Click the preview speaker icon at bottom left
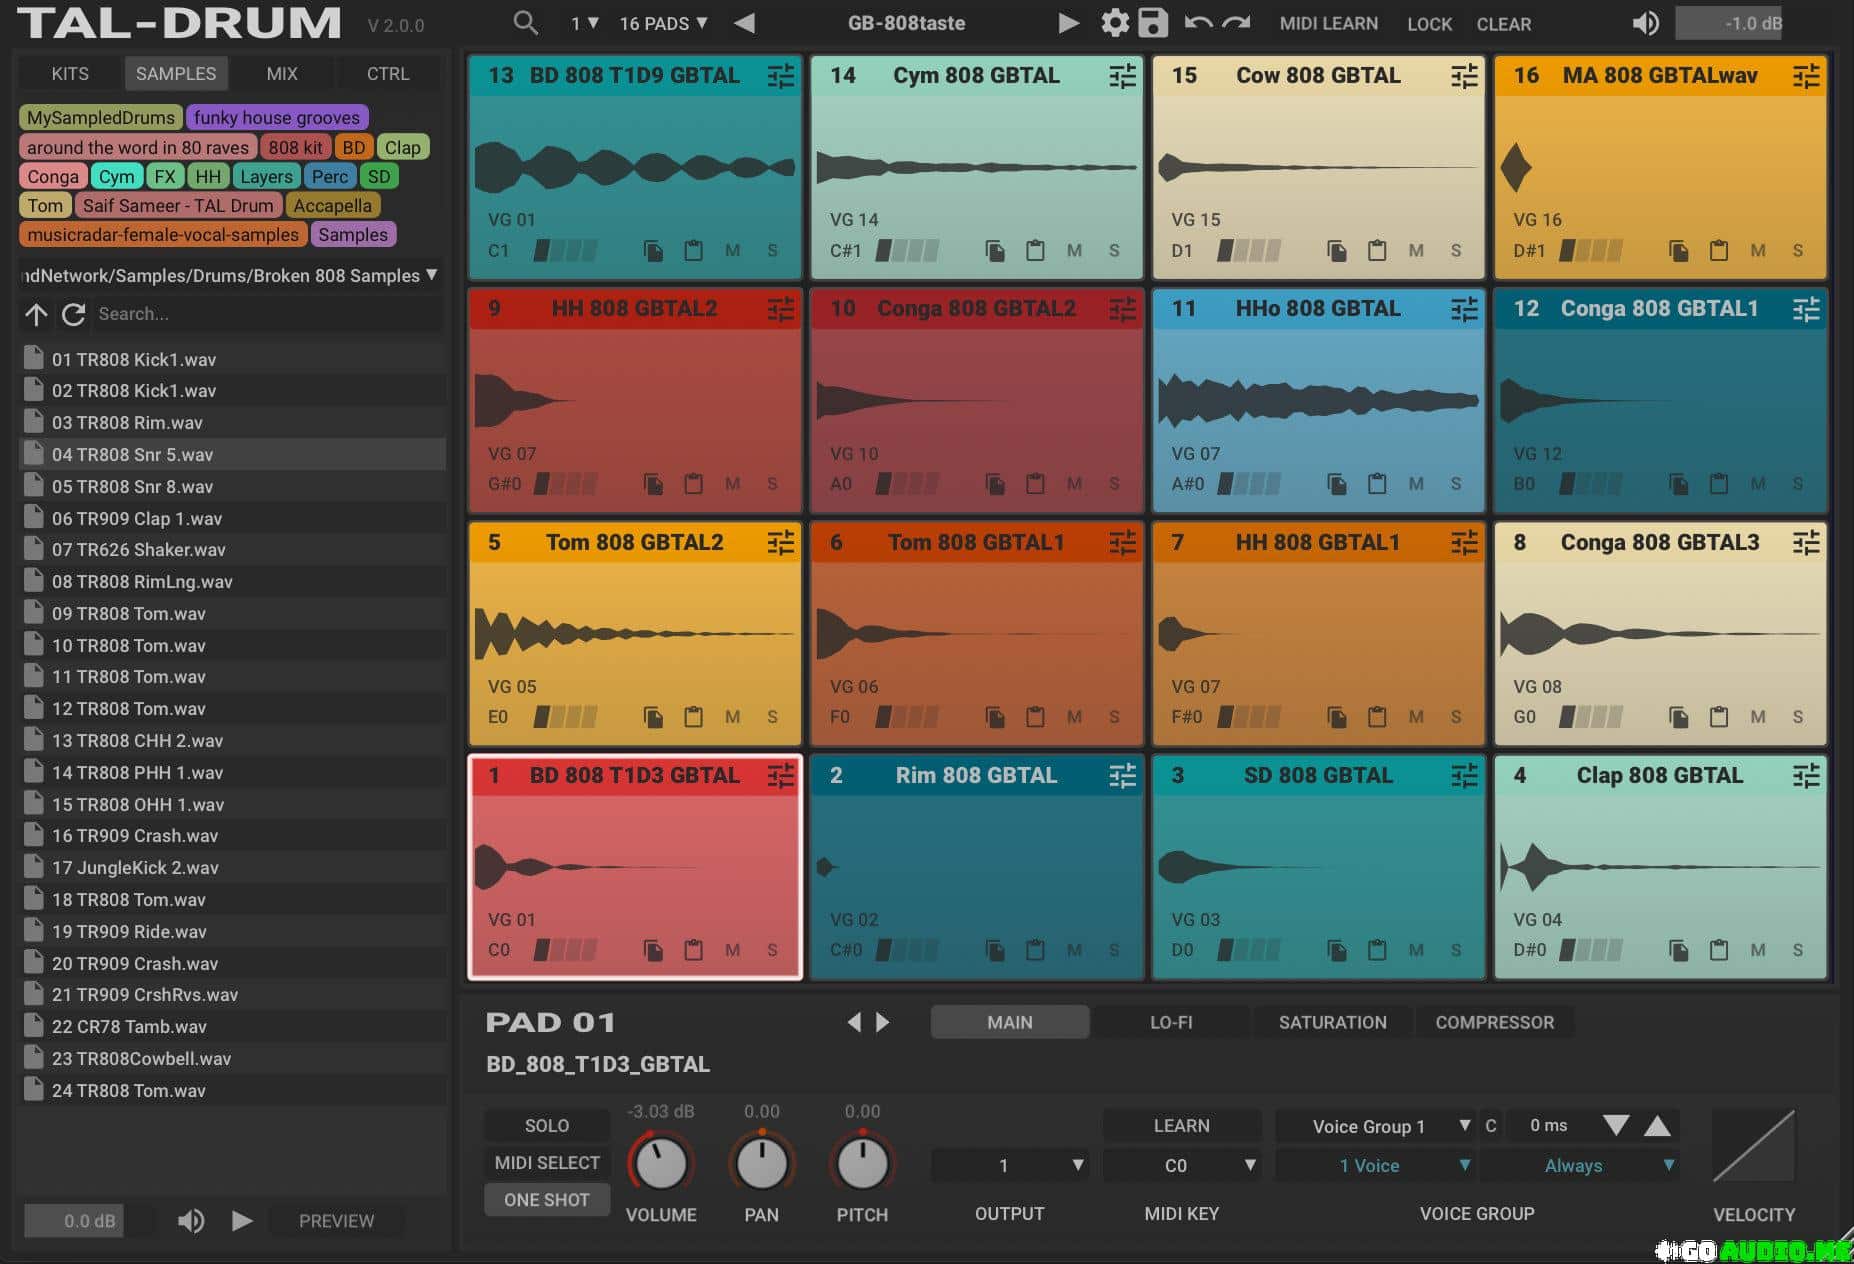Screen dimensions: 1854x1264 tap(191, 1221)
